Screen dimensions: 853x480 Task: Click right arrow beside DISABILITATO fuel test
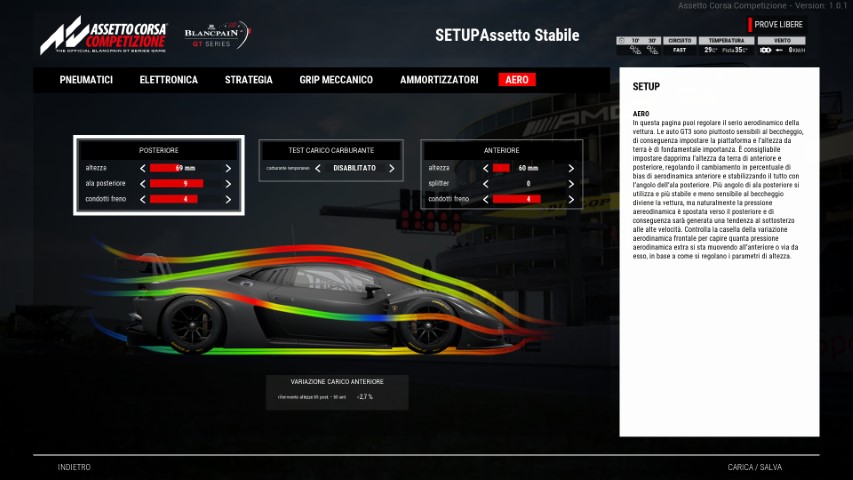point(392,168)
